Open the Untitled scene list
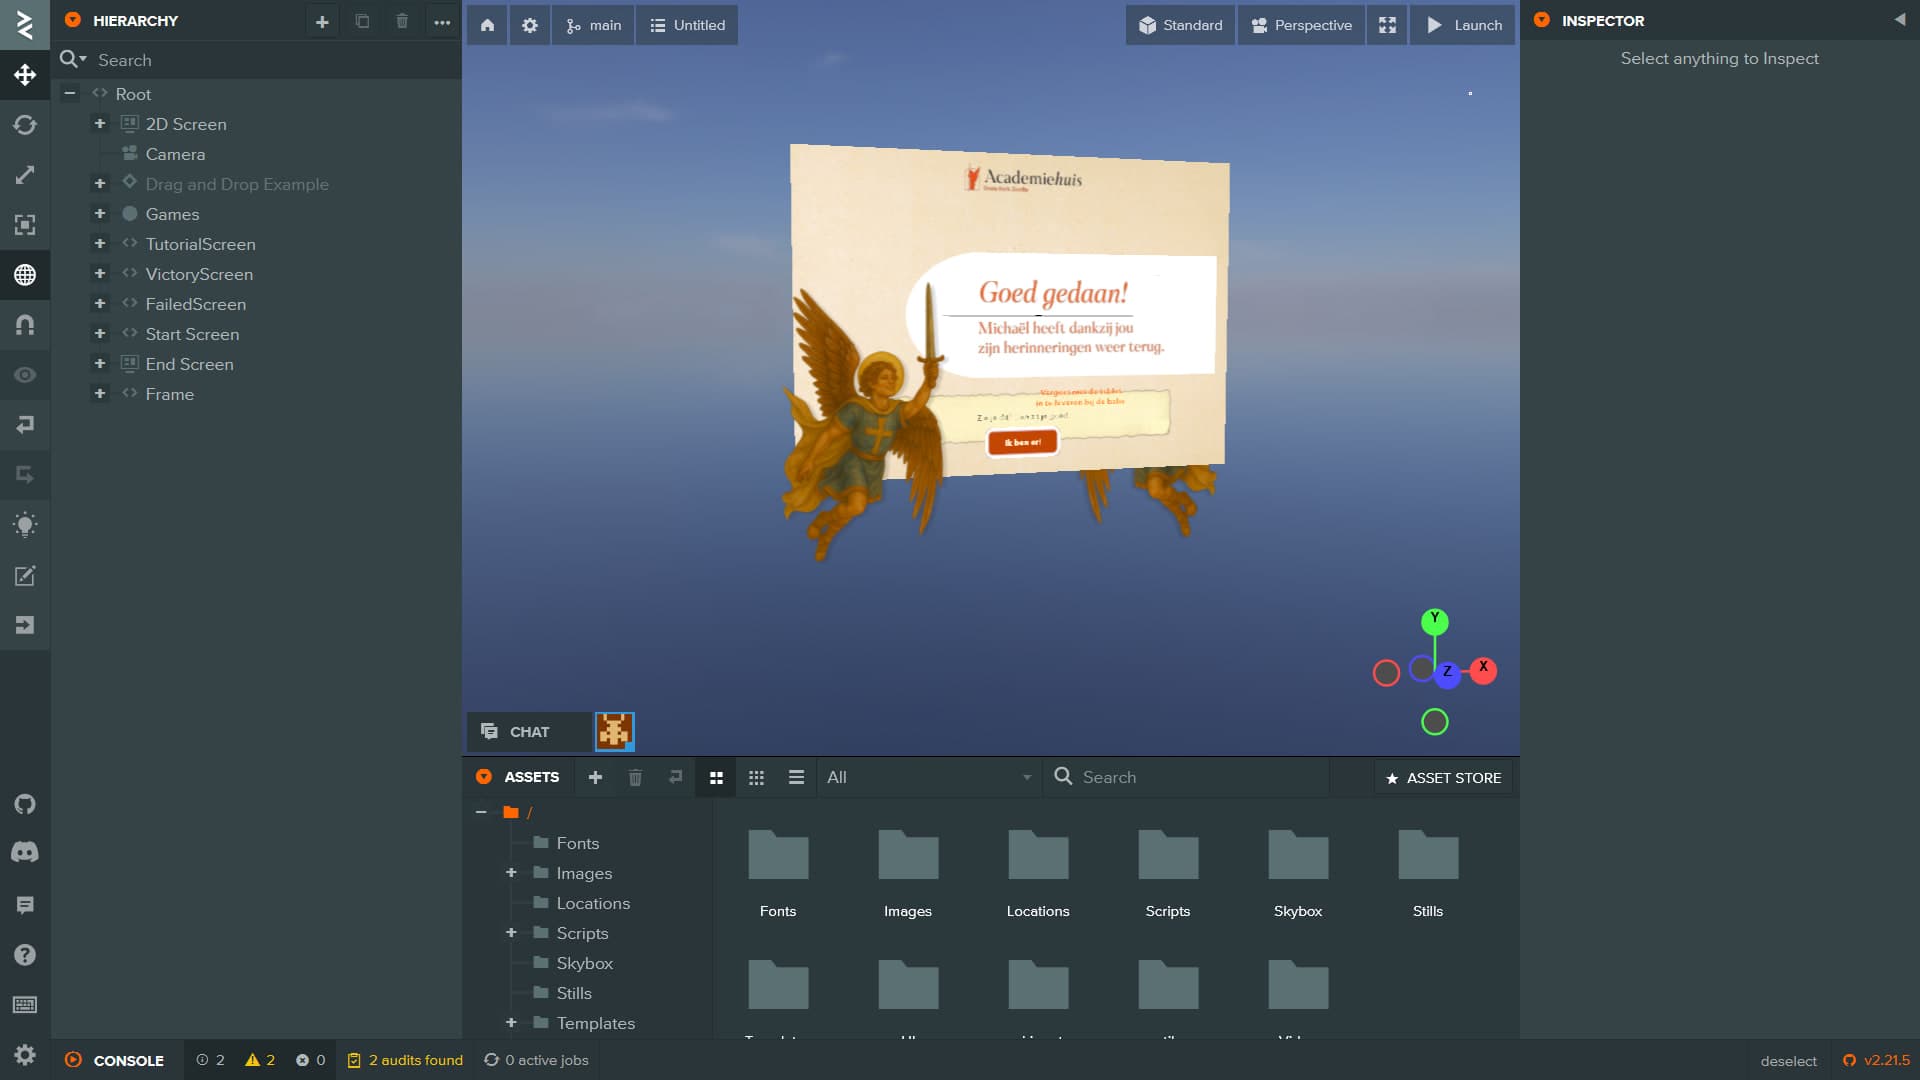The width and height of the screenshot is (1920, 1080). (x=687, y=25)
